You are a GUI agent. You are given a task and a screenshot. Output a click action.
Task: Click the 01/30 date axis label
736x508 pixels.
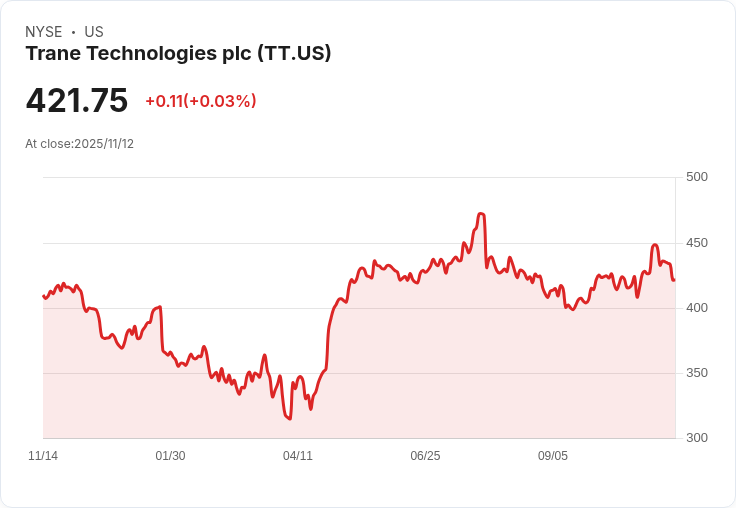[170, 455]
